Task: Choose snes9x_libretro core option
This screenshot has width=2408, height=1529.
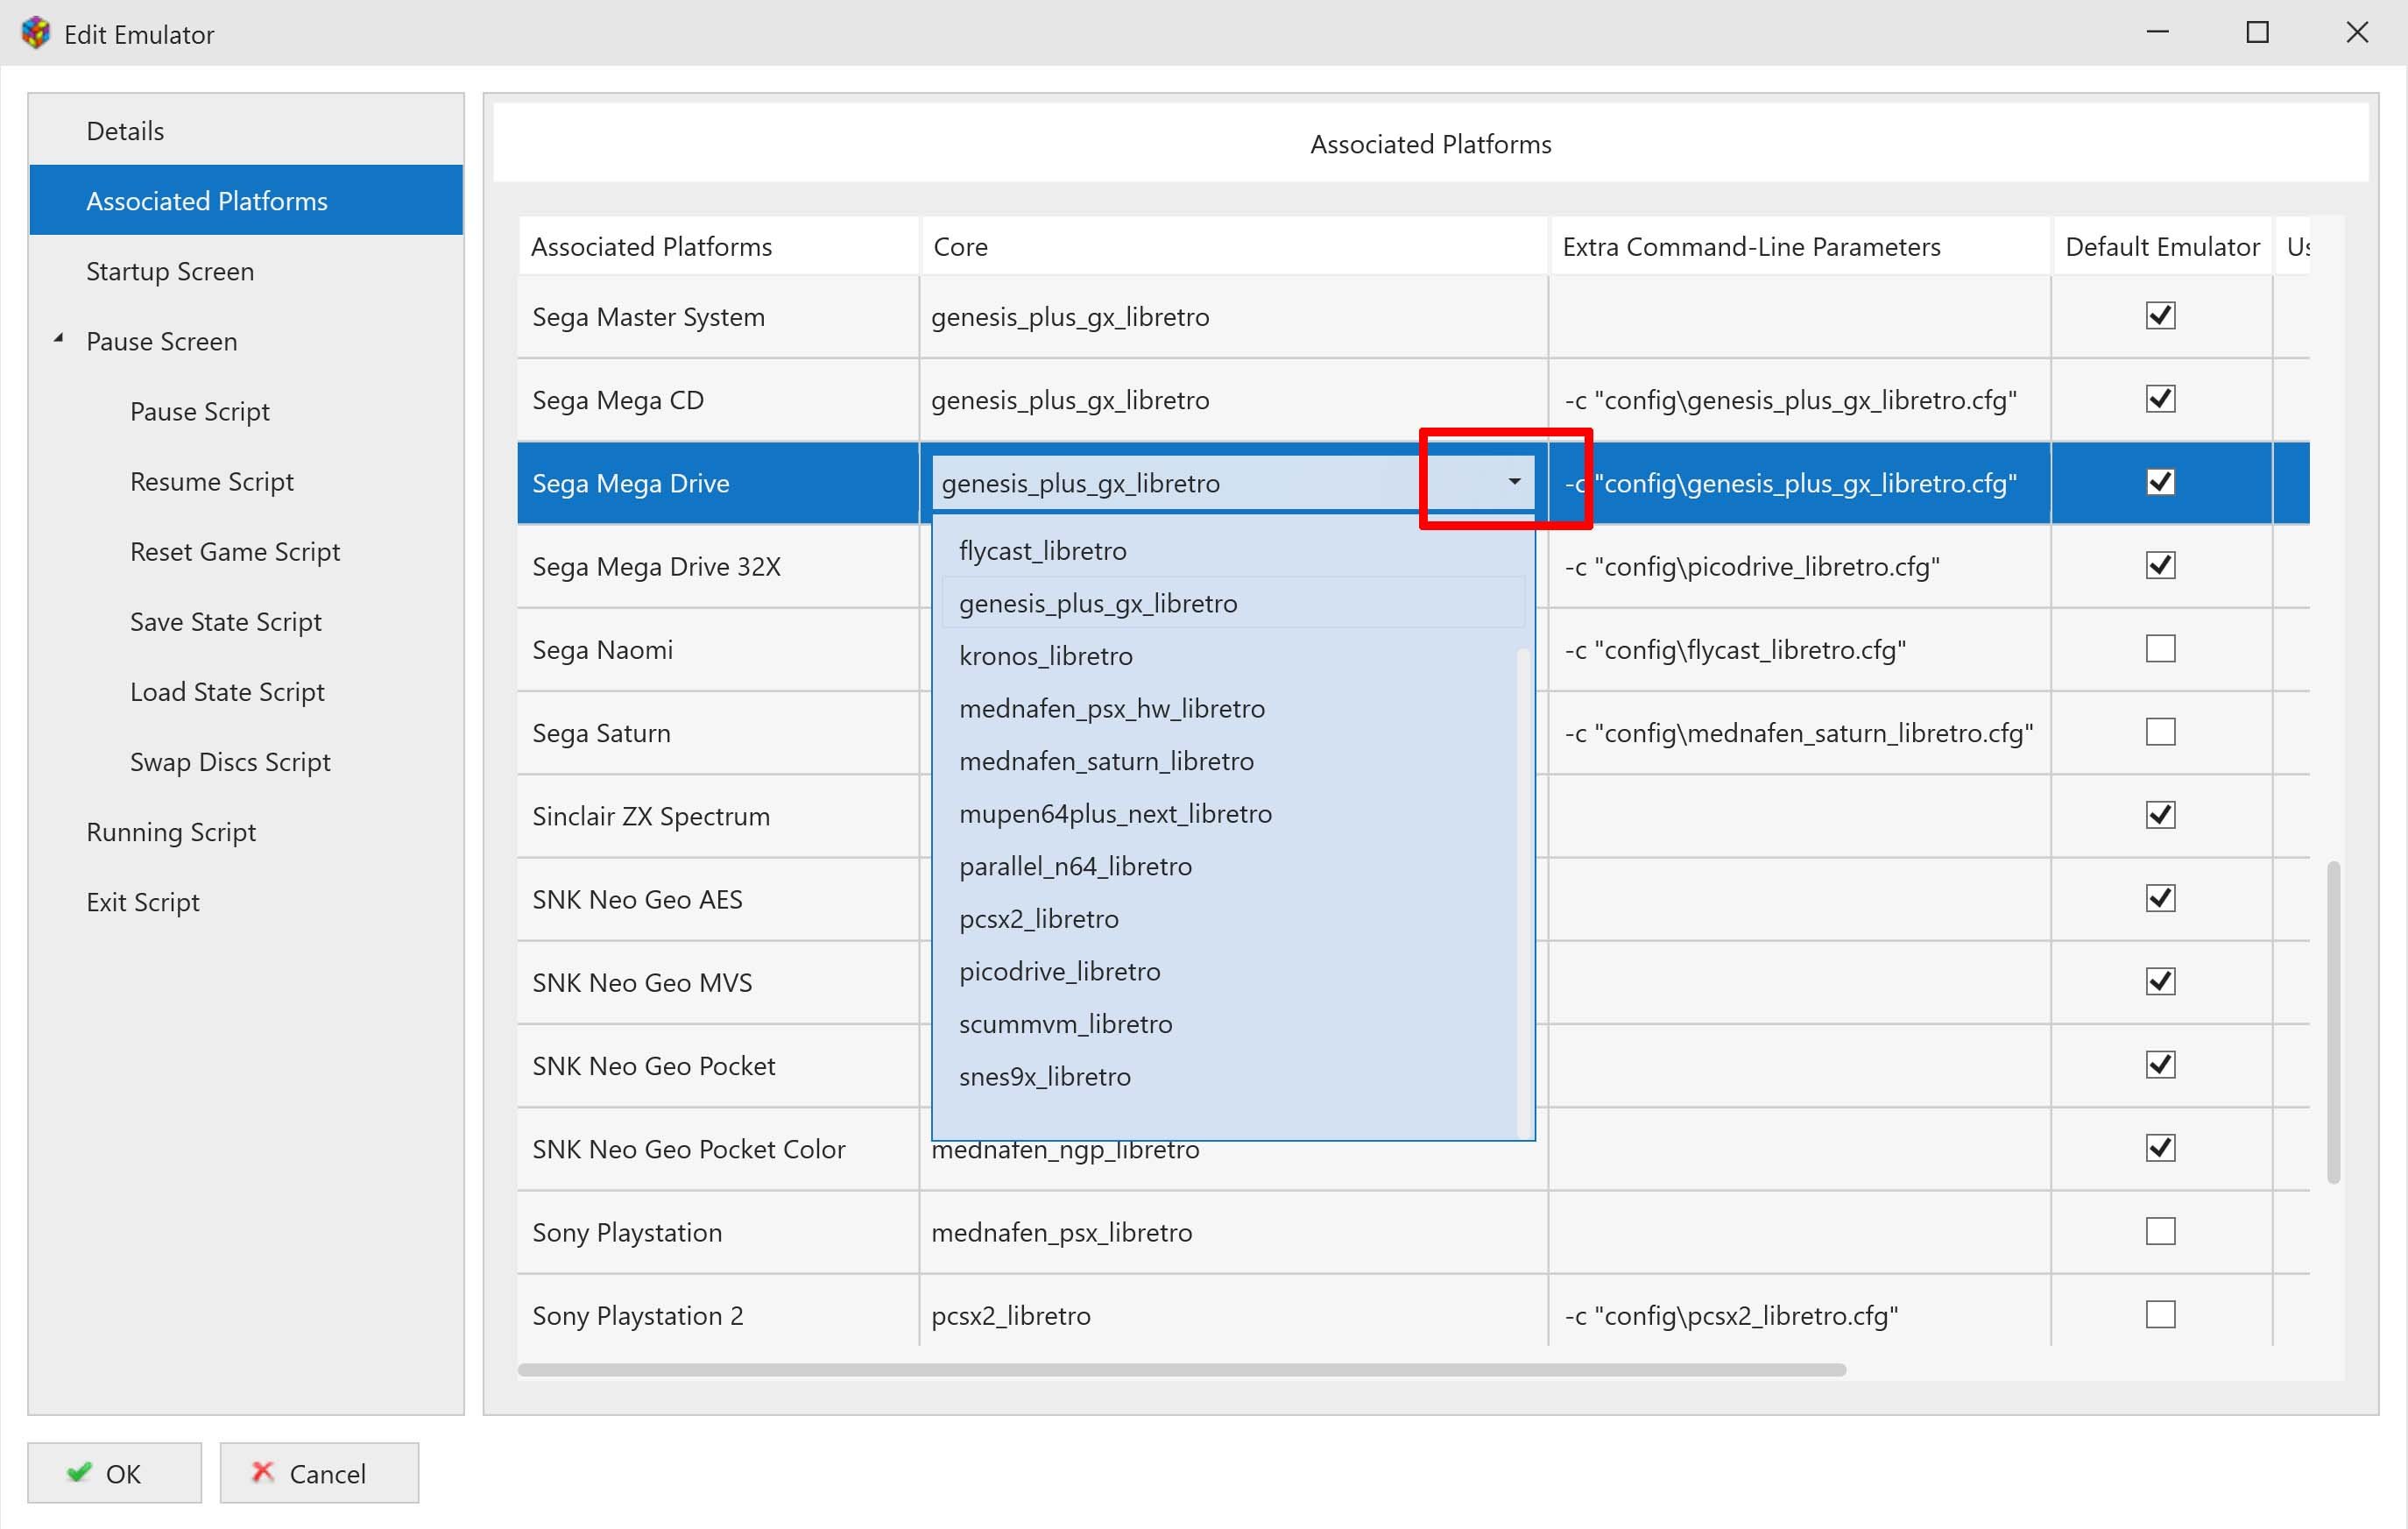Action: click(1232, 1077)
